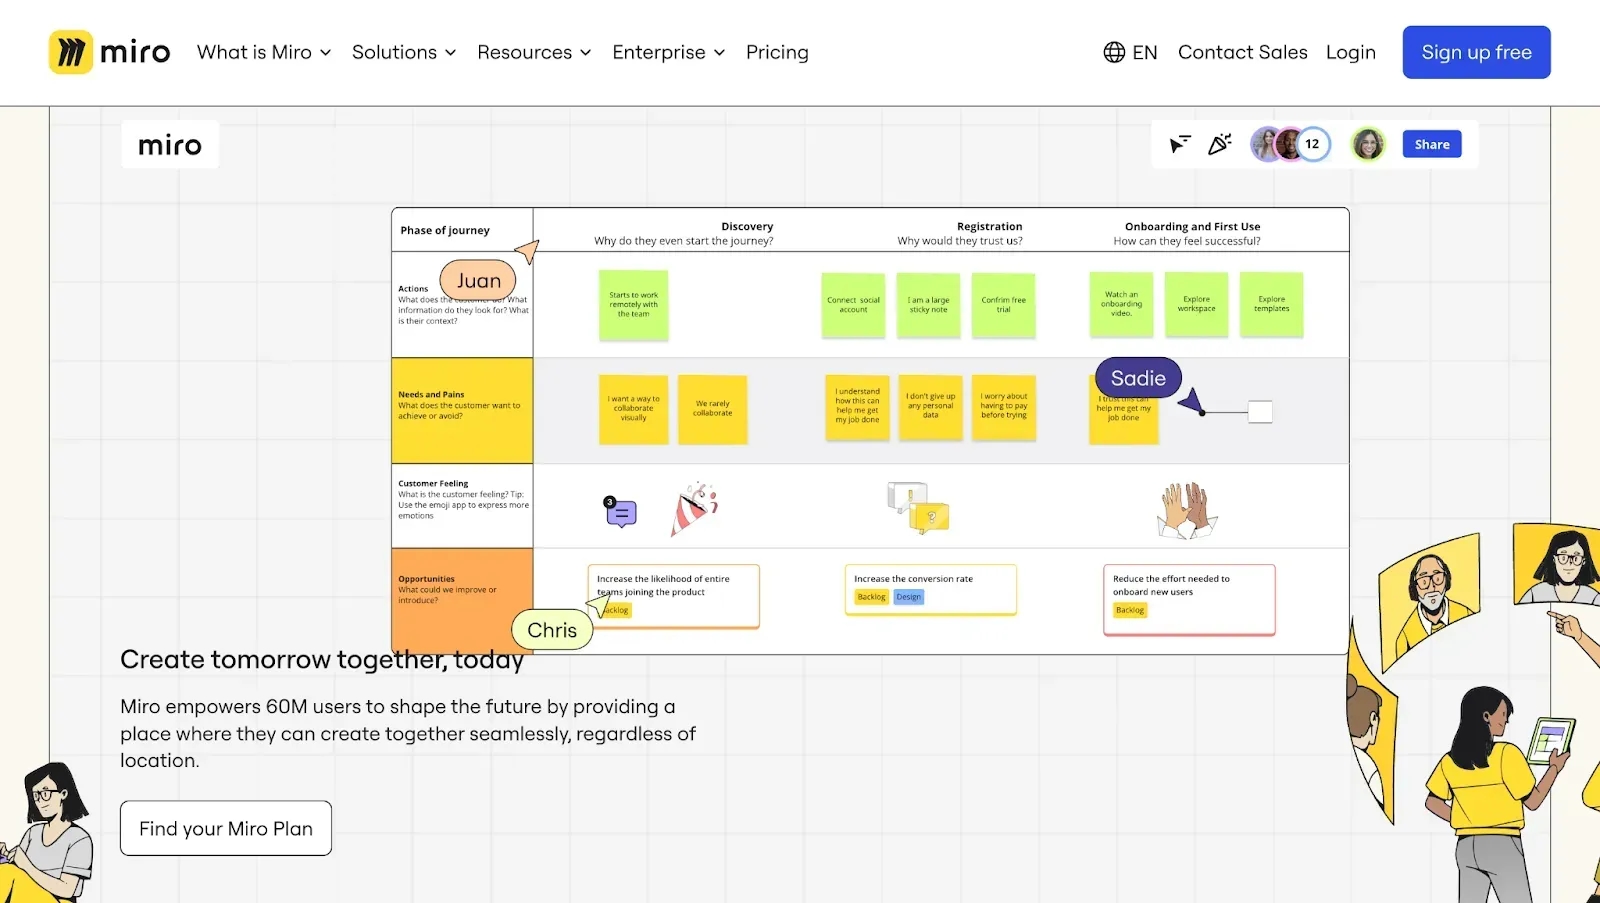Image resolution: width=1600 pixels, height=903 pixels.
Task: Click the collaborator avatars with 12 count
Action: point(1291,144)
